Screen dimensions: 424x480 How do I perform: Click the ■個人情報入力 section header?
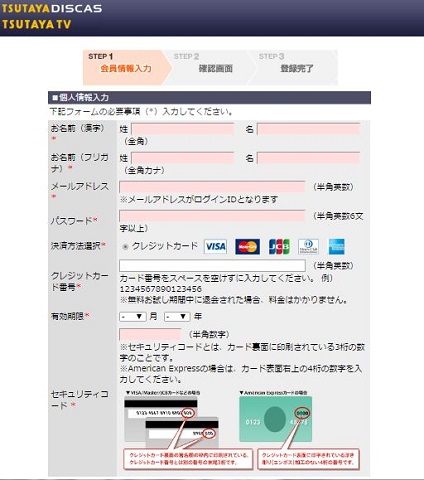tap(209, 98)
